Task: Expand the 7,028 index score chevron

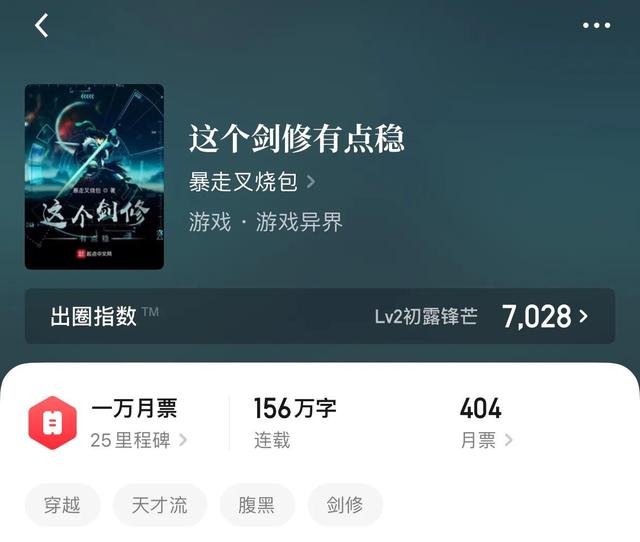Action: click(584, 316)
